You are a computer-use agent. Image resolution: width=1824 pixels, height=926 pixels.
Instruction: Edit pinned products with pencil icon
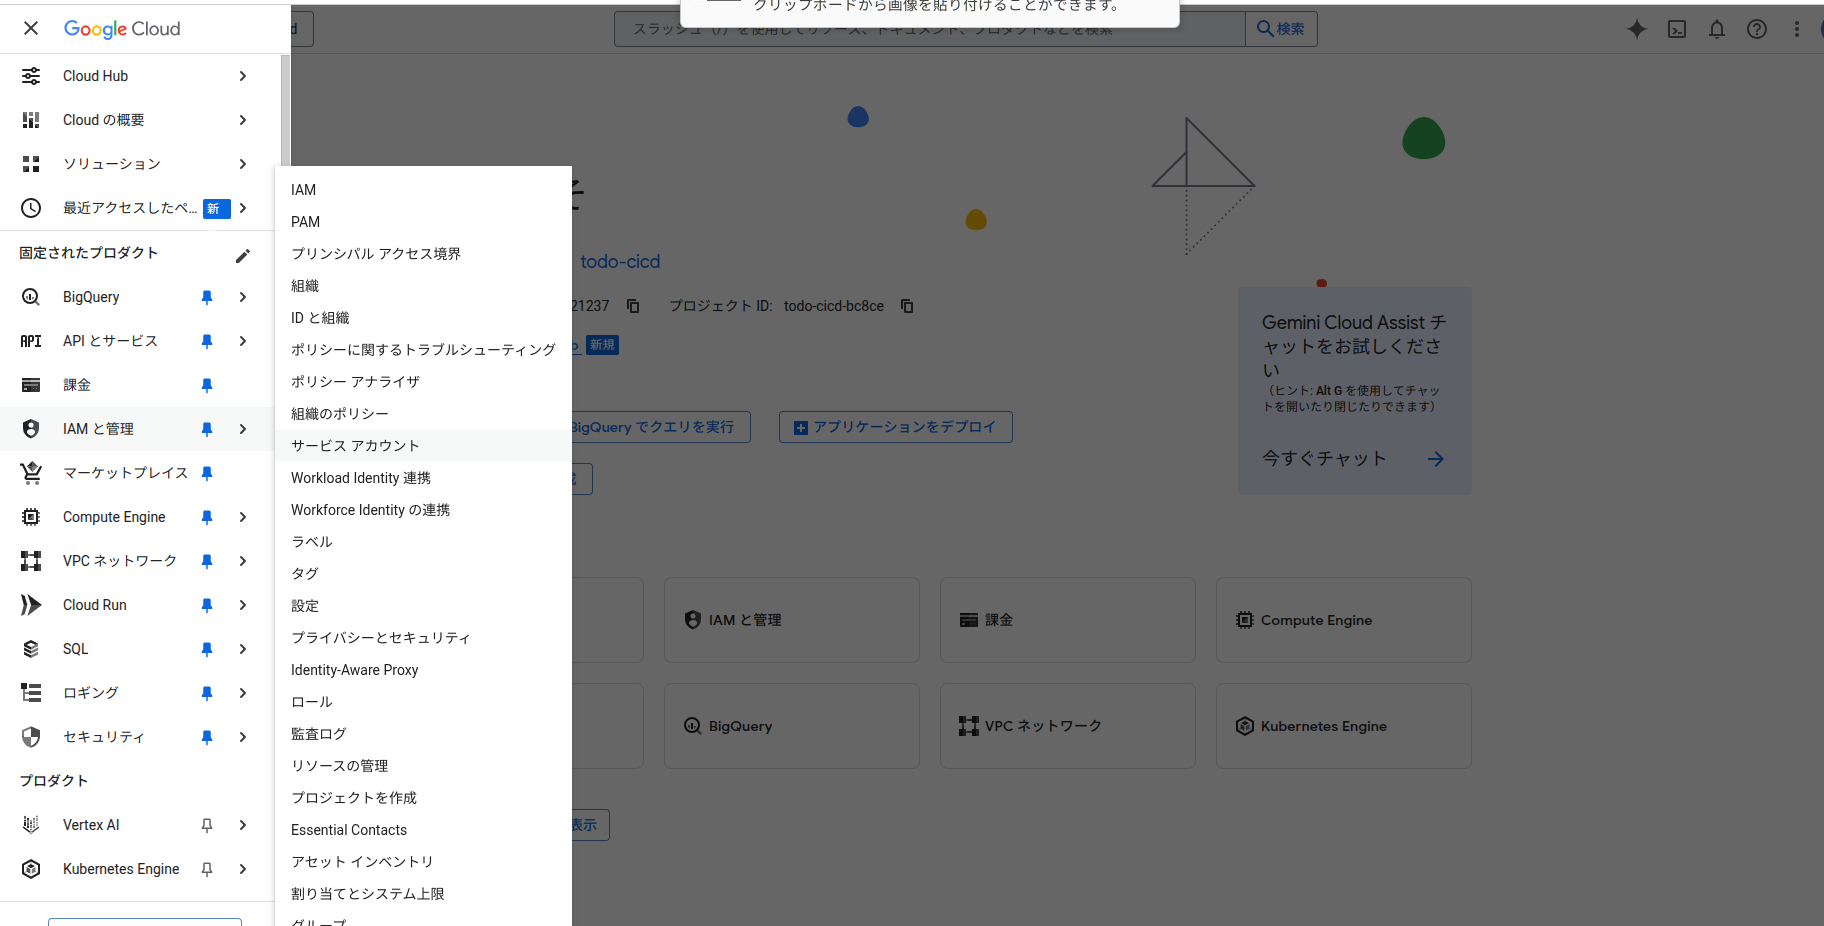pos(243,256)
